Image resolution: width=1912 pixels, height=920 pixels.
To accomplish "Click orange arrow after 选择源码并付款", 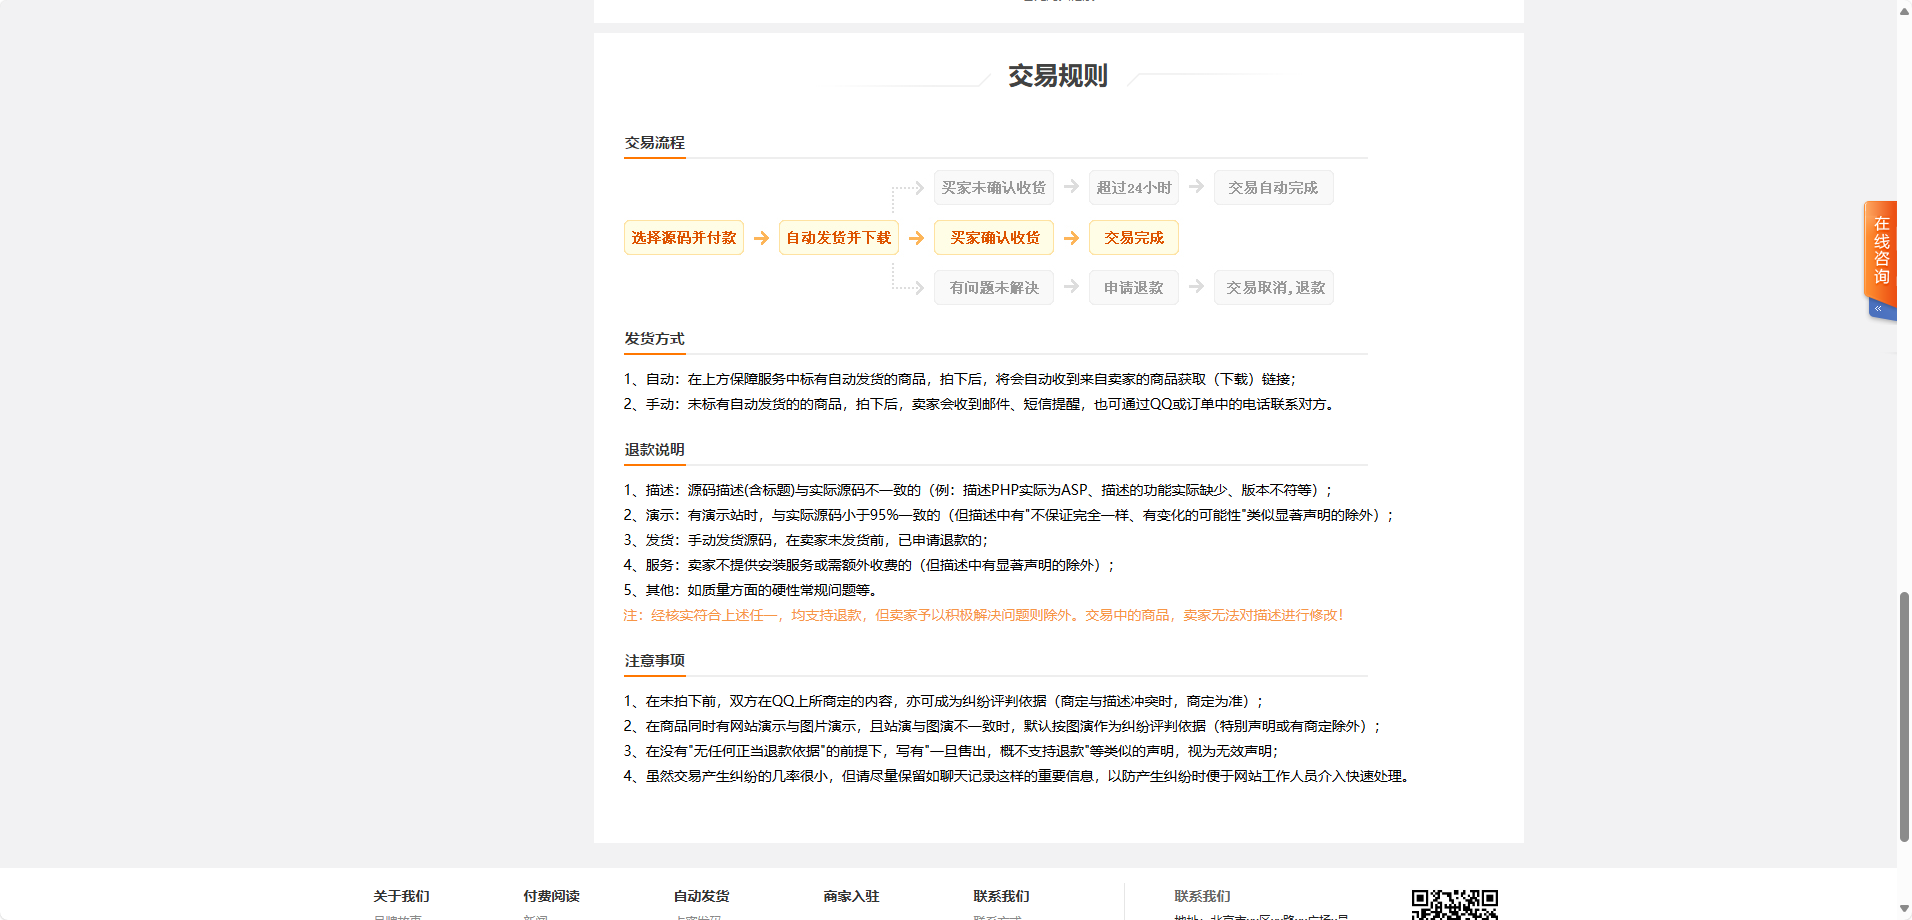I will [x=761, y=238].
